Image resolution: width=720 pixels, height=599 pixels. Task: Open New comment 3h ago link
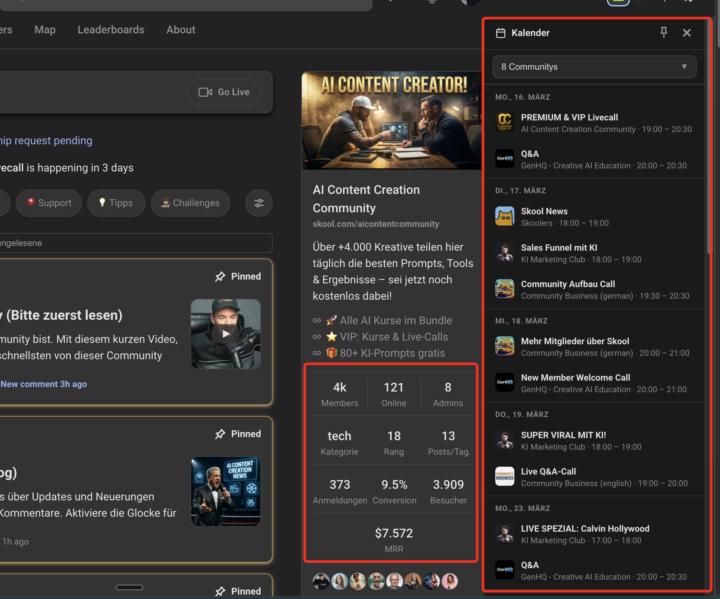tap(44, 384)
